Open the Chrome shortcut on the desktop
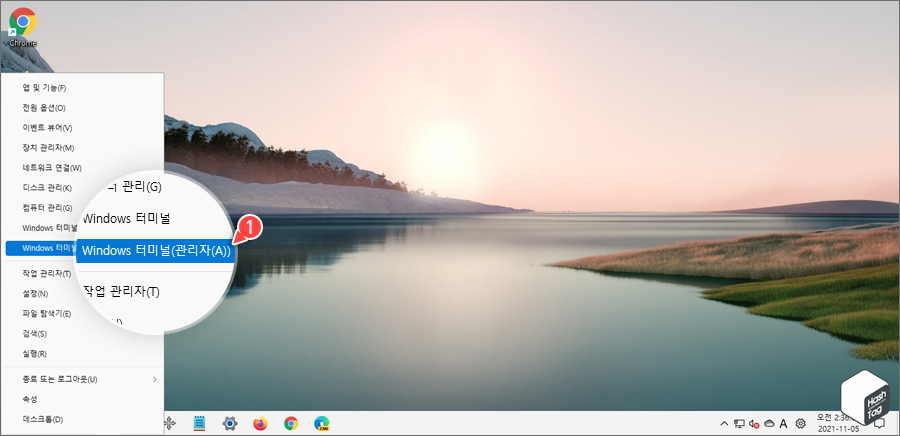This screenshot has height=436, width=900. coord(23,27)
